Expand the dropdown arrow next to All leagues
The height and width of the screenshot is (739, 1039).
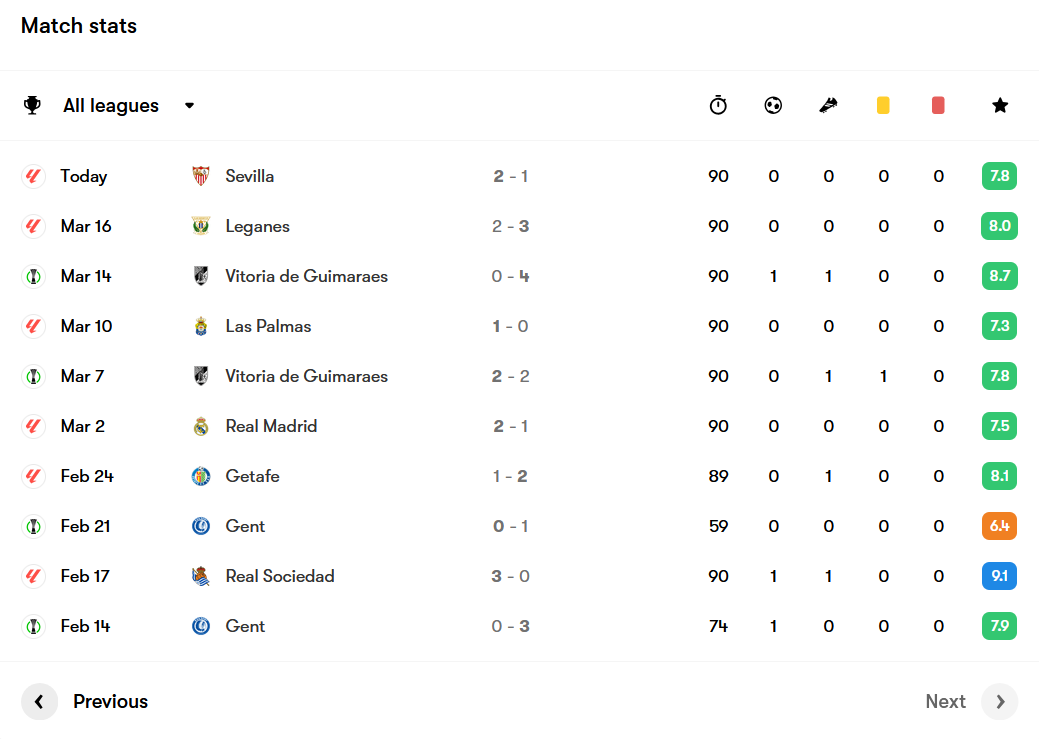[x=190, y=105]
